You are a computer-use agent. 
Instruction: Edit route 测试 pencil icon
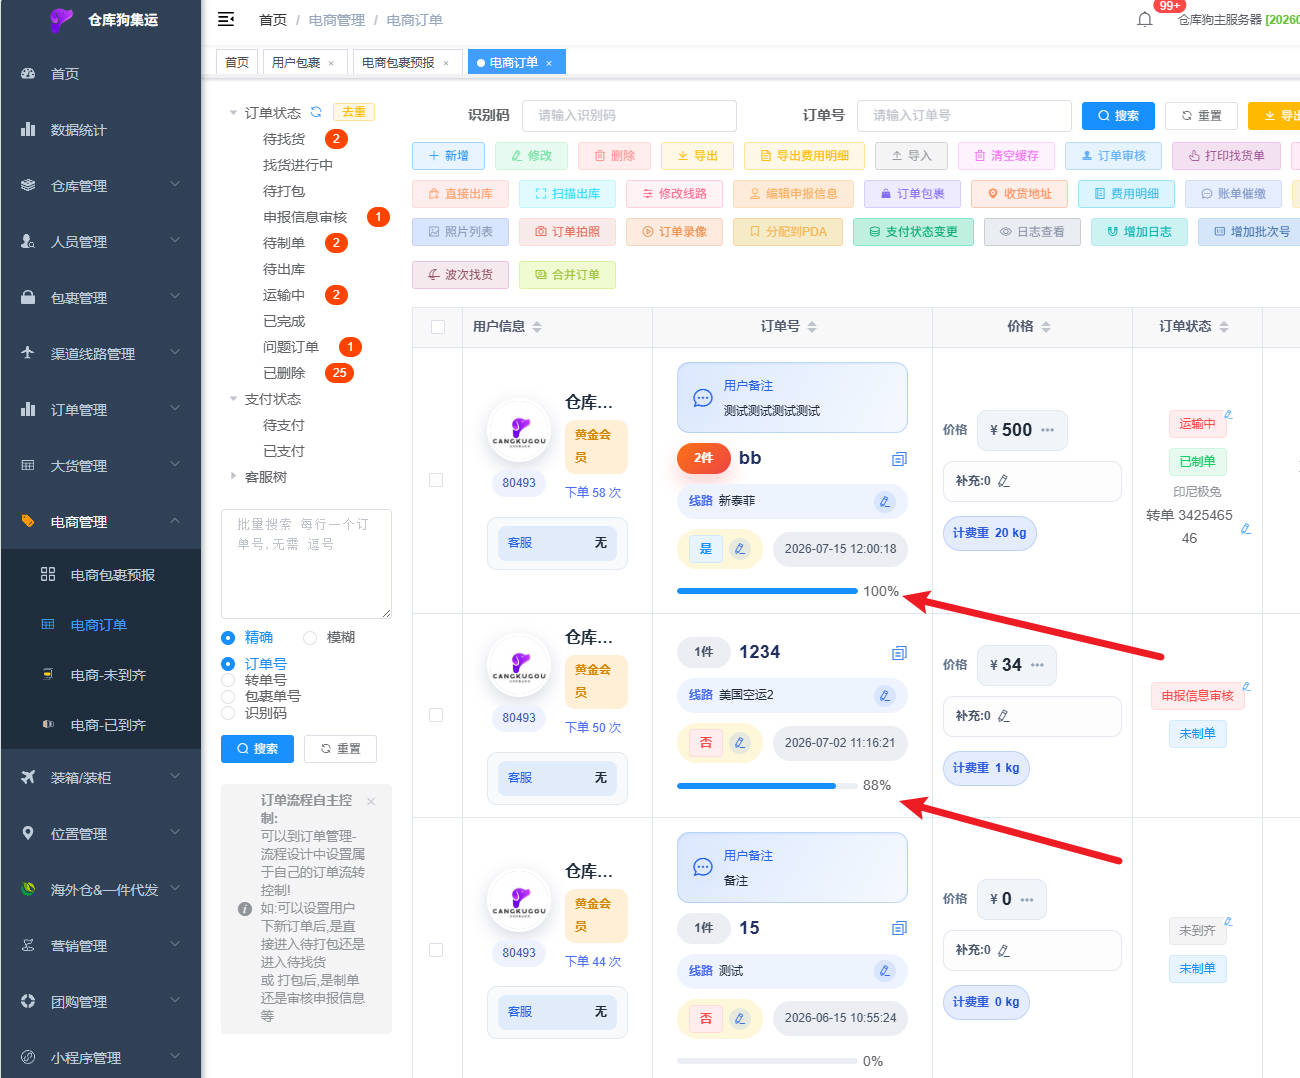click(884, 971)
